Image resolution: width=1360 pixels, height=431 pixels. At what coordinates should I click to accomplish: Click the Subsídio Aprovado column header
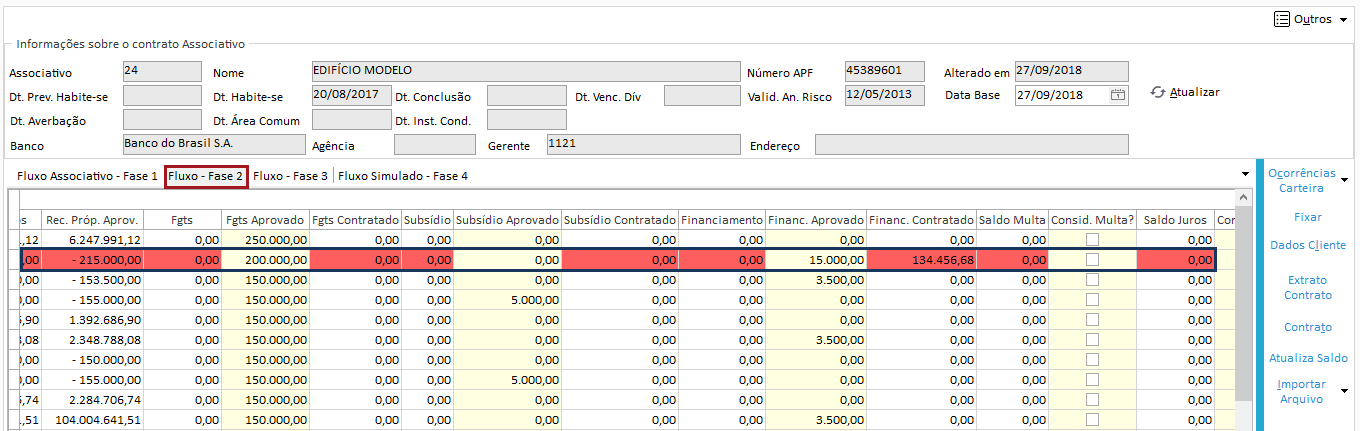click(506, 219)
